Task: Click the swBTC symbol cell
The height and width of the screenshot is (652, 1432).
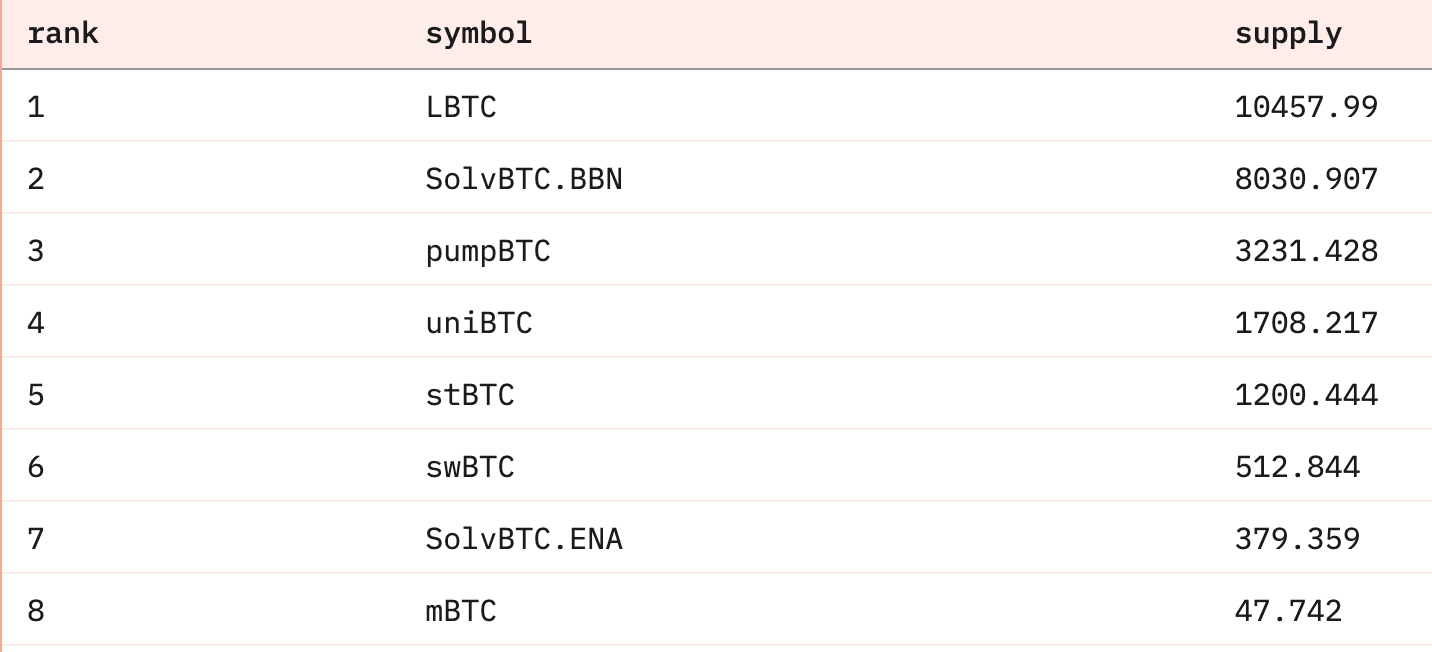Action: click(470, 467)
